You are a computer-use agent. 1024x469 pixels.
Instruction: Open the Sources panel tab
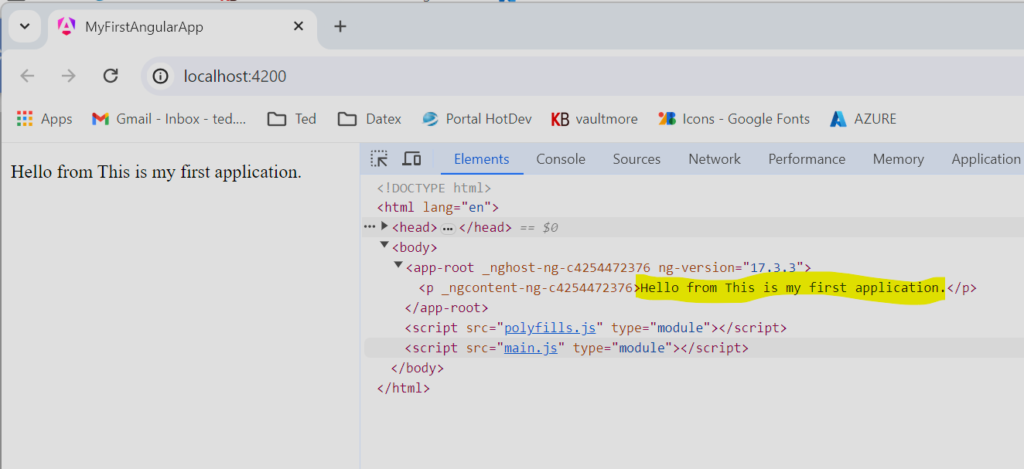pos(636,159)
